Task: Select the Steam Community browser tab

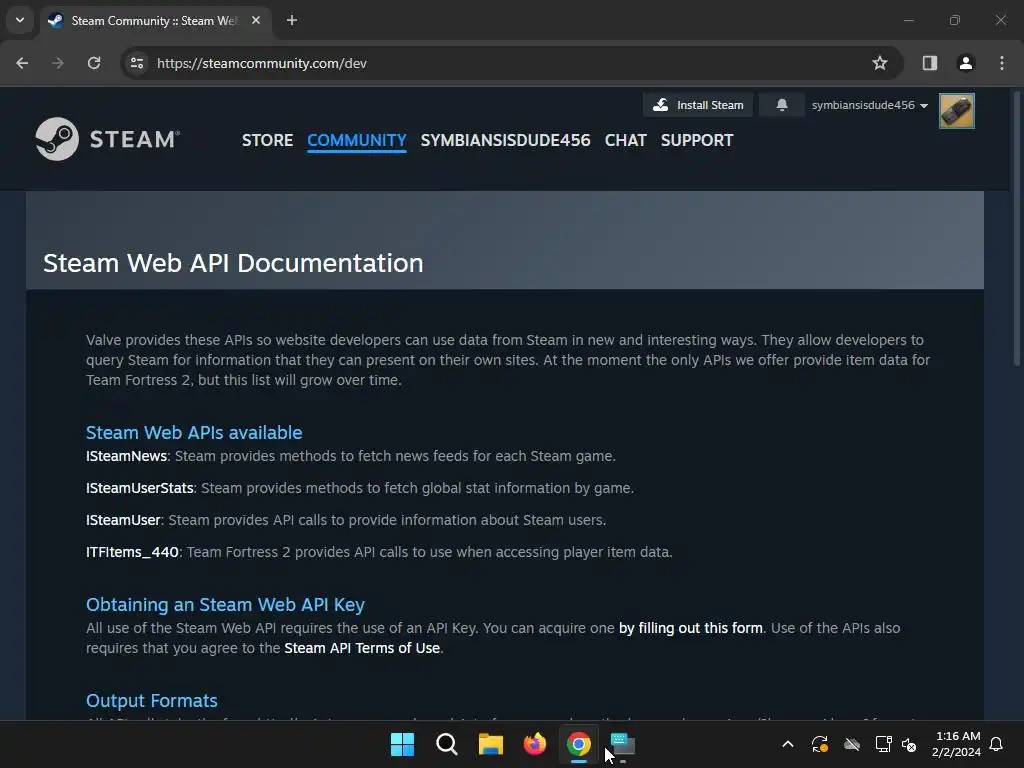Action: click(155, 20)
